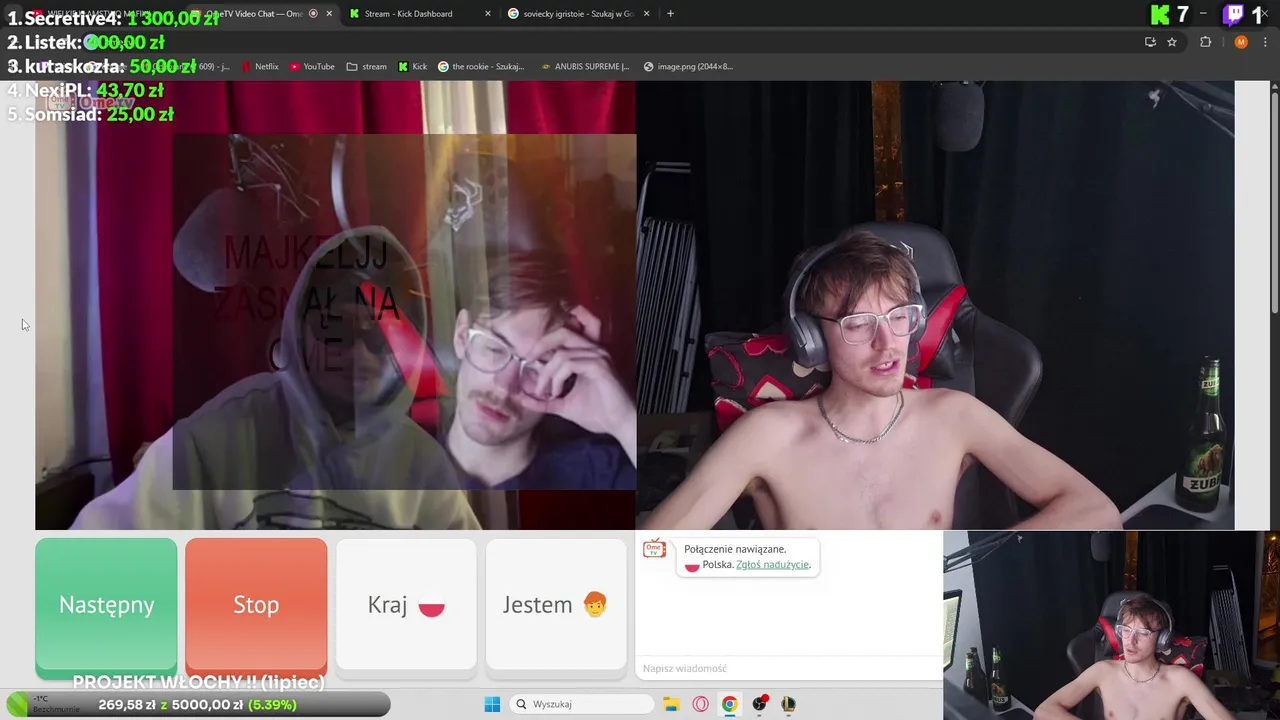Click the Polish flag in the connection notice

click(691, 565)
